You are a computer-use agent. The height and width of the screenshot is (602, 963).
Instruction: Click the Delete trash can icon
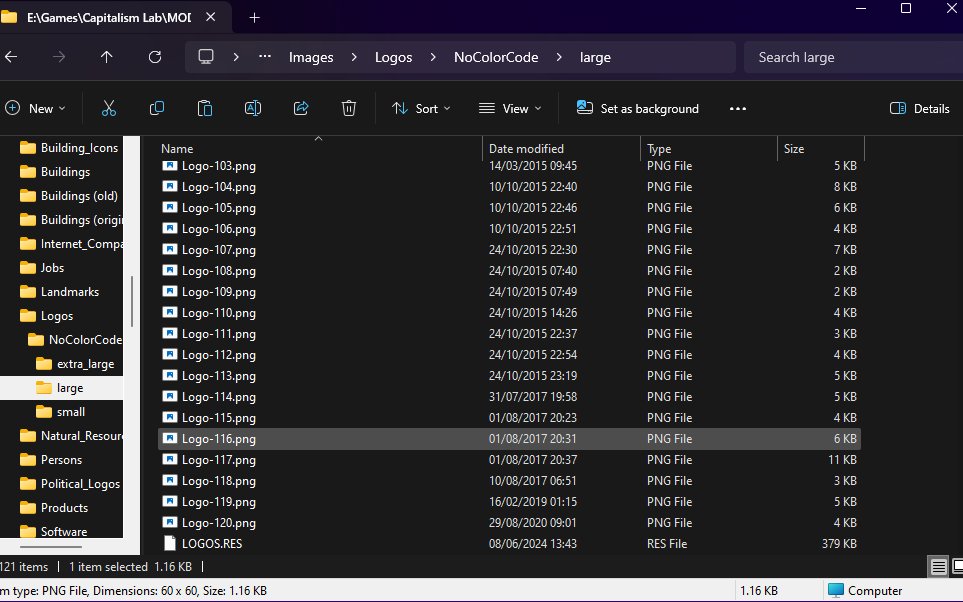349,109
